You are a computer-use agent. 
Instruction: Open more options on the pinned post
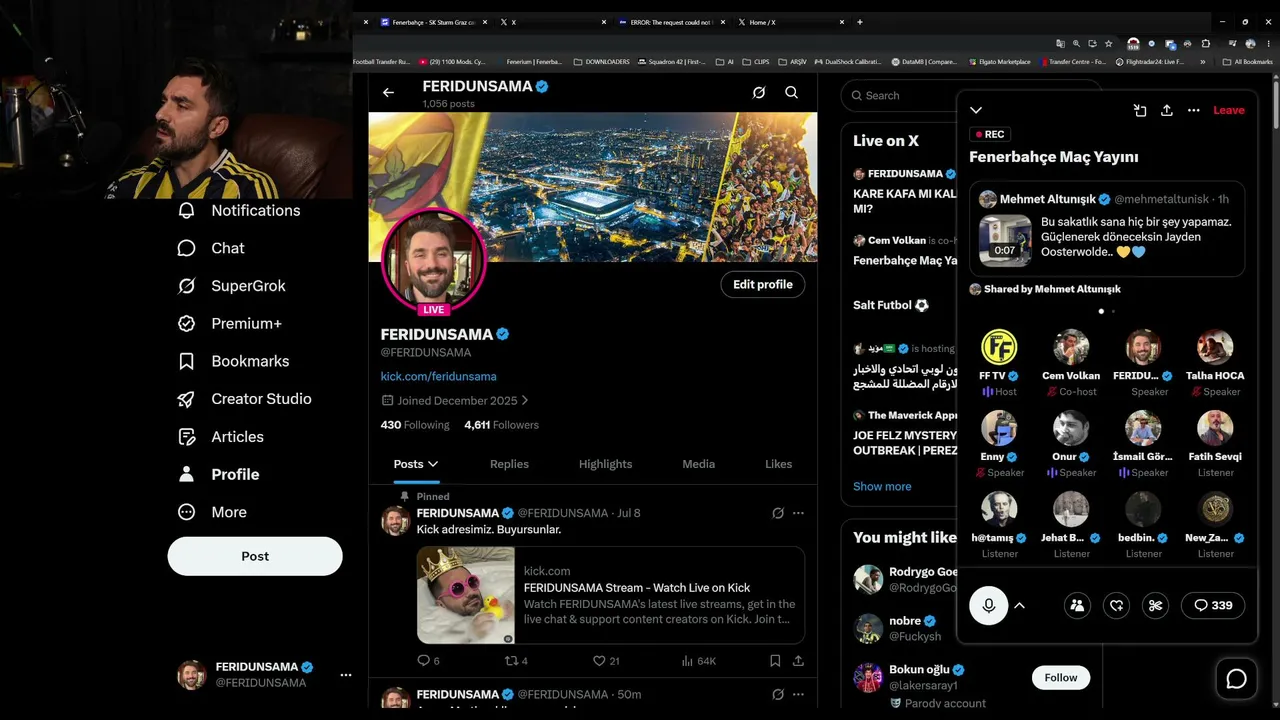pyautogui.click(x=798, y=513)
